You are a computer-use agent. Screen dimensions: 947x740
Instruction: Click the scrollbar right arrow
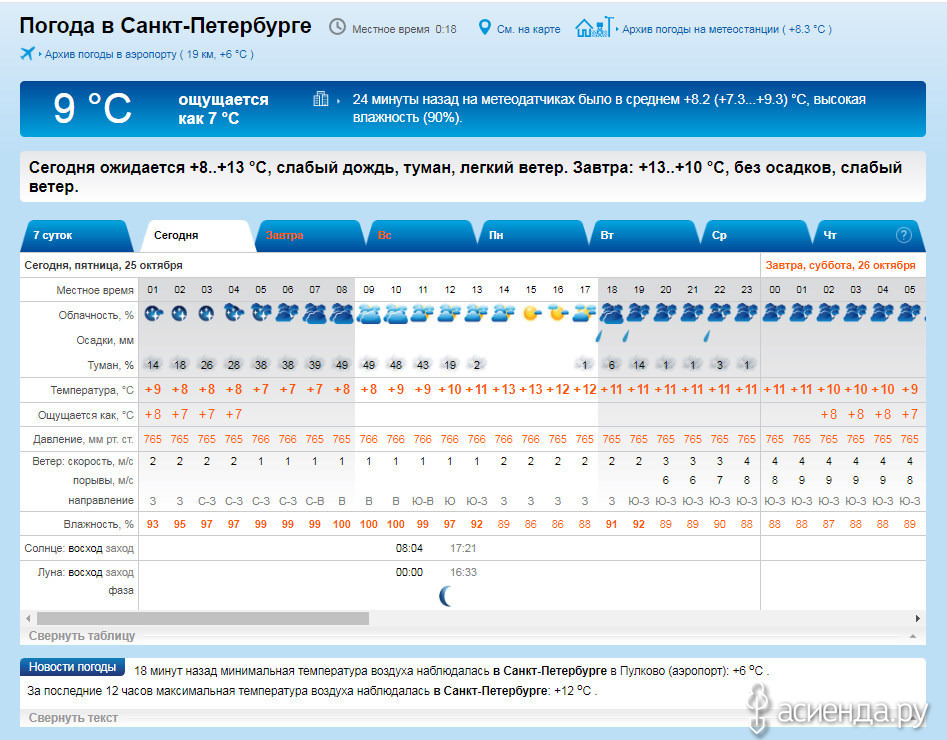pyautogui.click(x=917, y=618)
